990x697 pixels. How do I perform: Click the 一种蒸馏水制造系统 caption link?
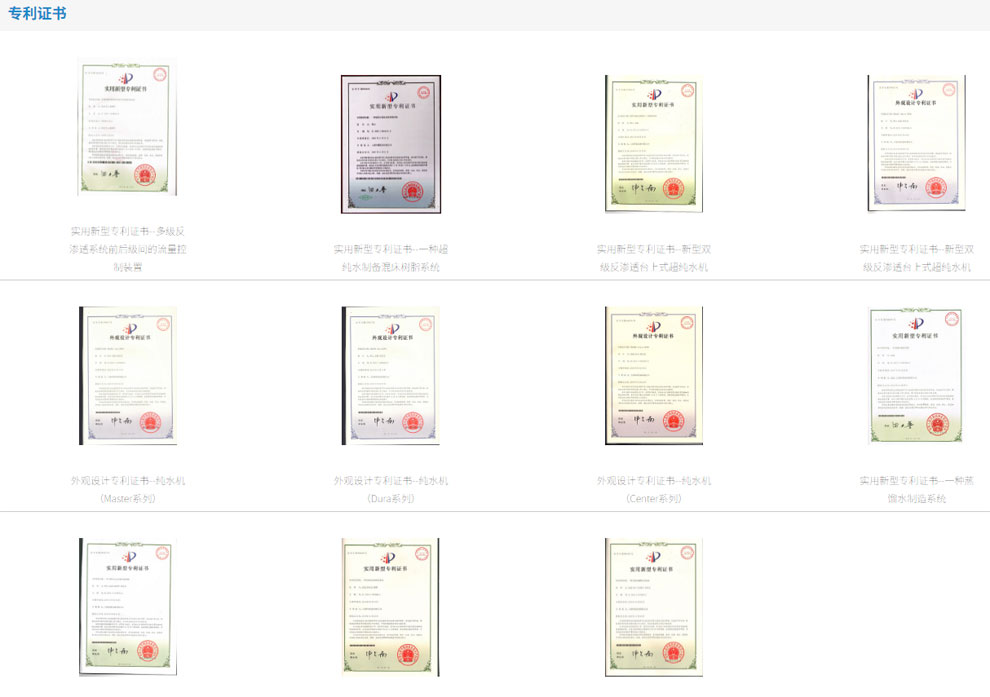point(916,489)
